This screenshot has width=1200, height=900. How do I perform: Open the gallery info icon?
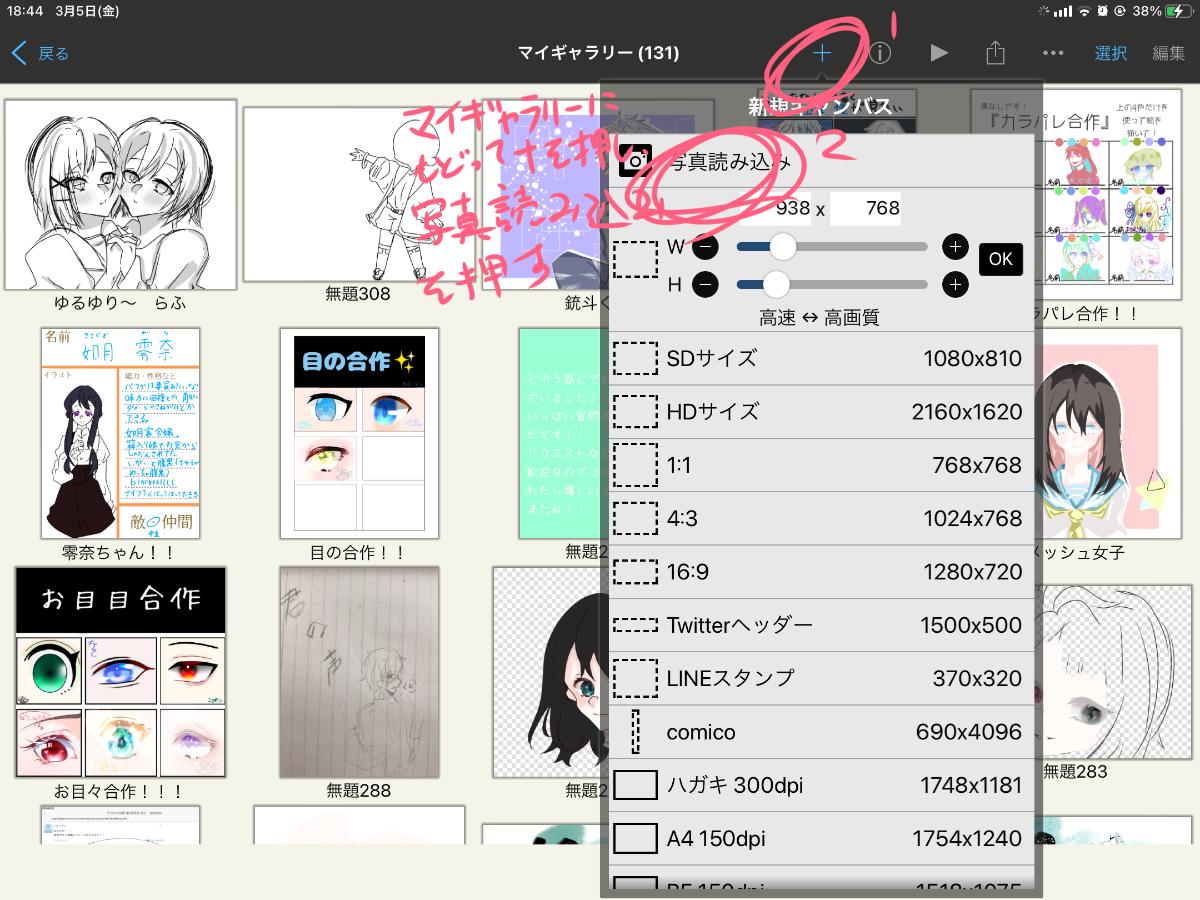tap(879, 53)
